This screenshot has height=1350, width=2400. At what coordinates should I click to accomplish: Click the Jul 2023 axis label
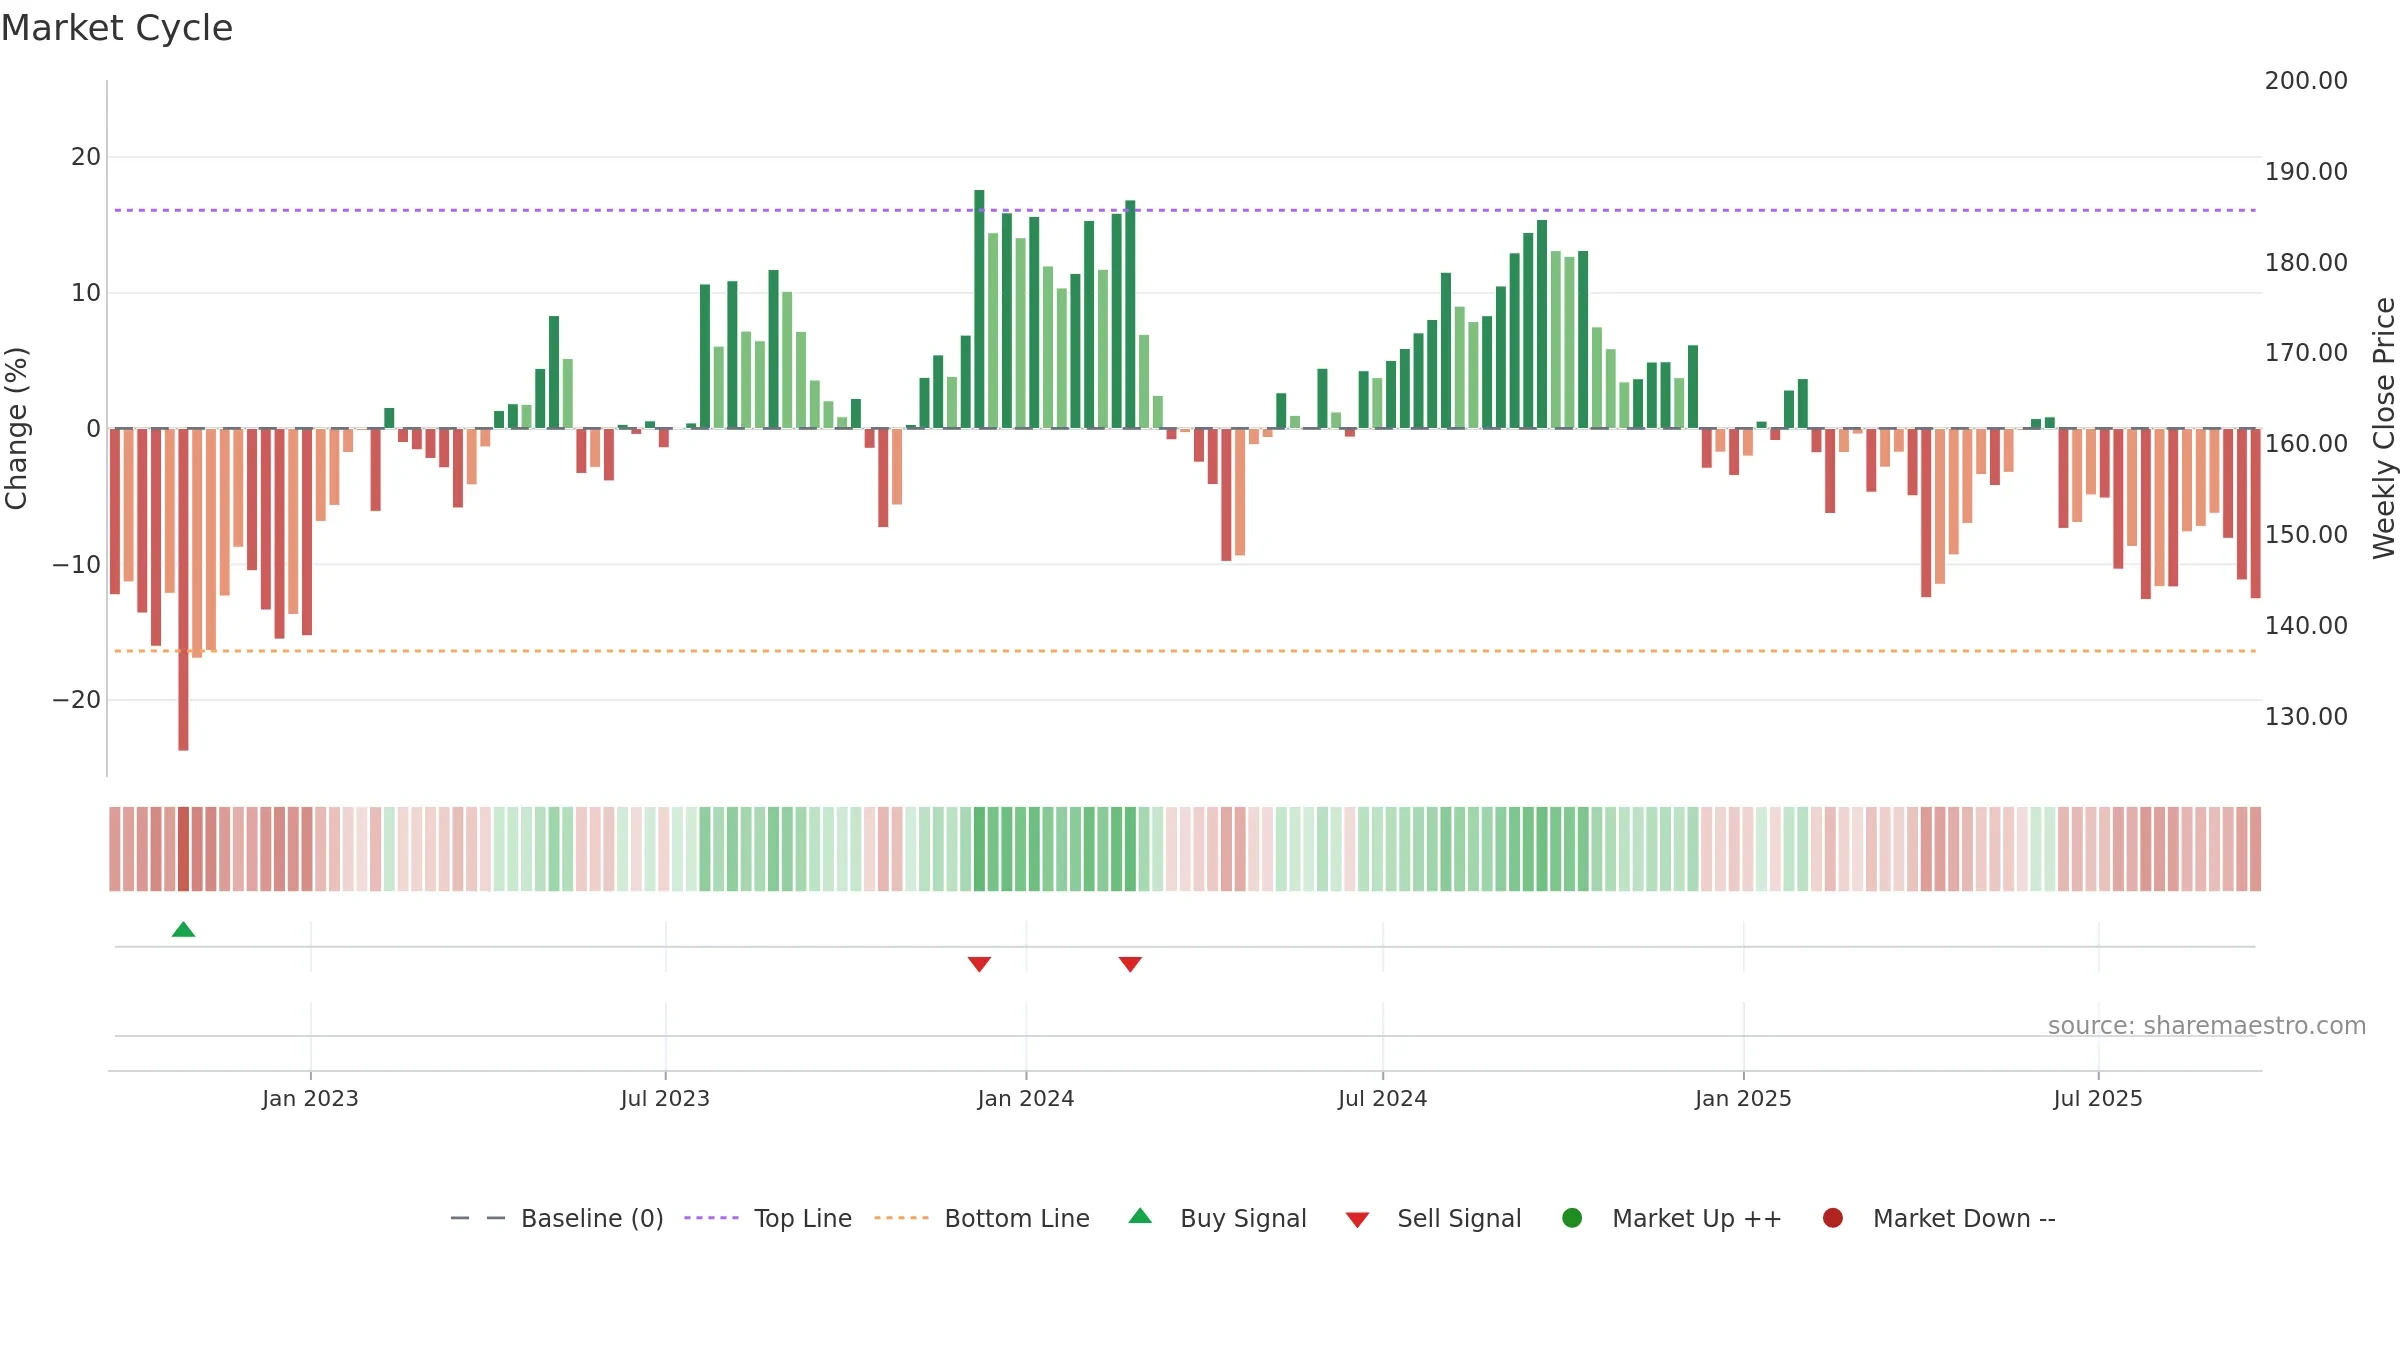point(665,1099)
